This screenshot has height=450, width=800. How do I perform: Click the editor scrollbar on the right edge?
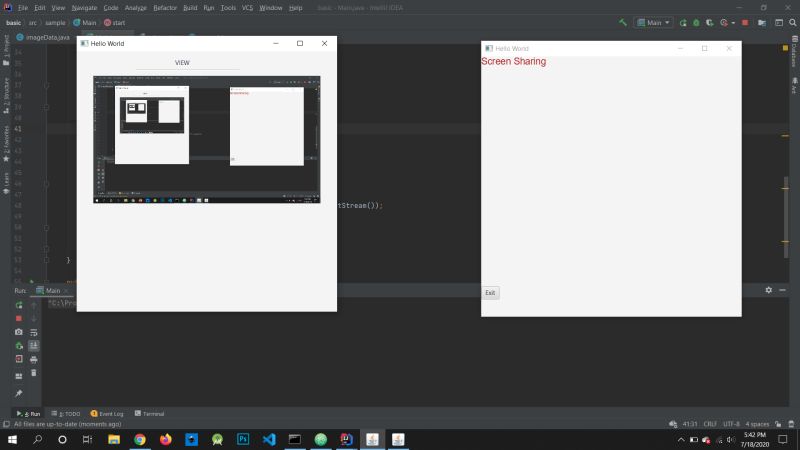pos(786,217)
